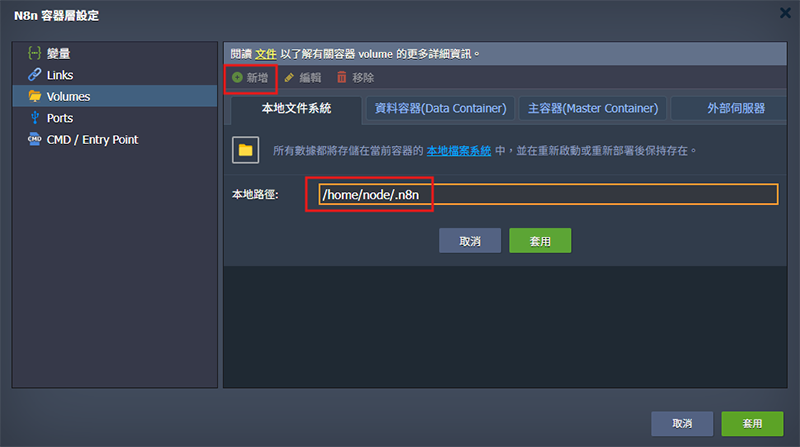
Task: Click the red trash 移除 icon
Action: (342, 78)
